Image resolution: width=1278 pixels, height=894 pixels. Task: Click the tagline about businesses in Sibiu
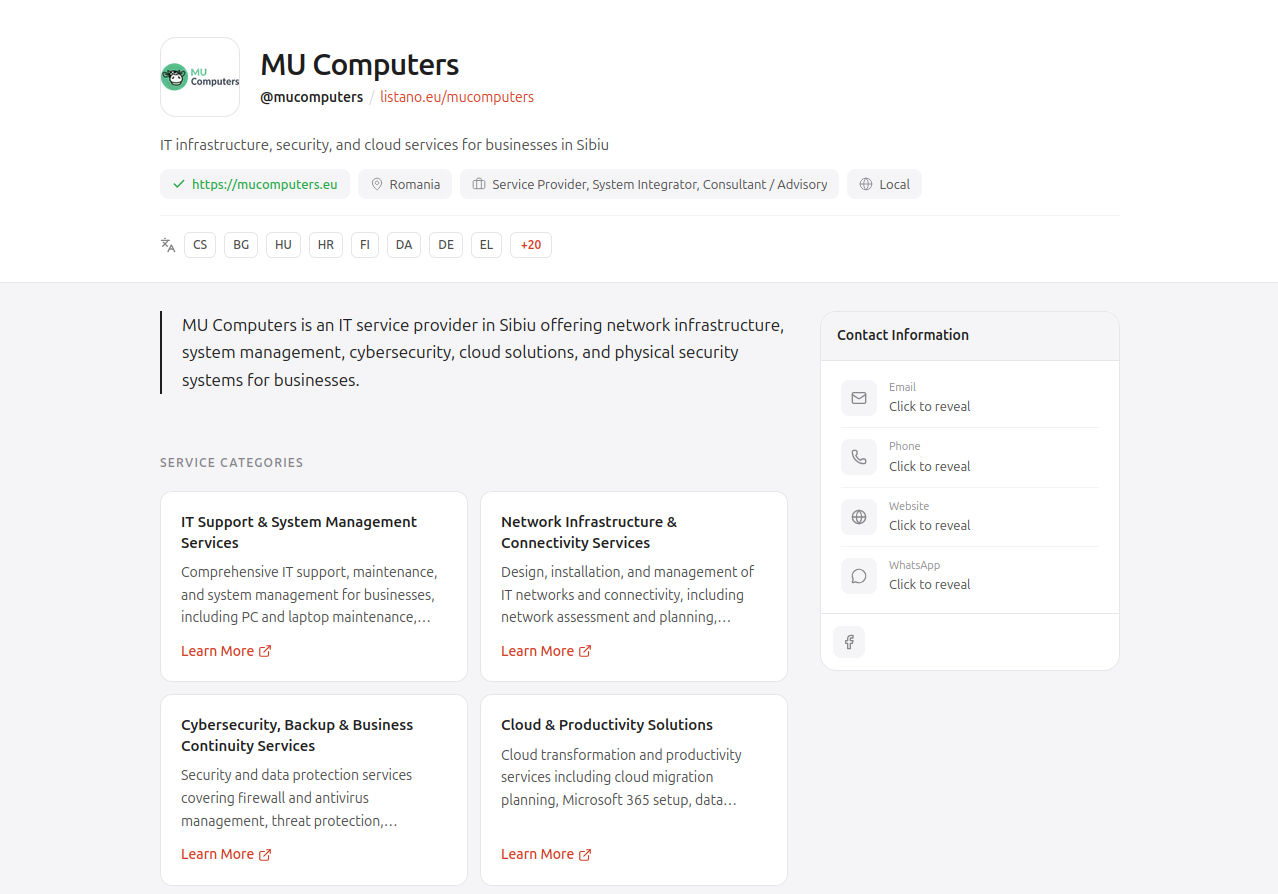point(384,145)
